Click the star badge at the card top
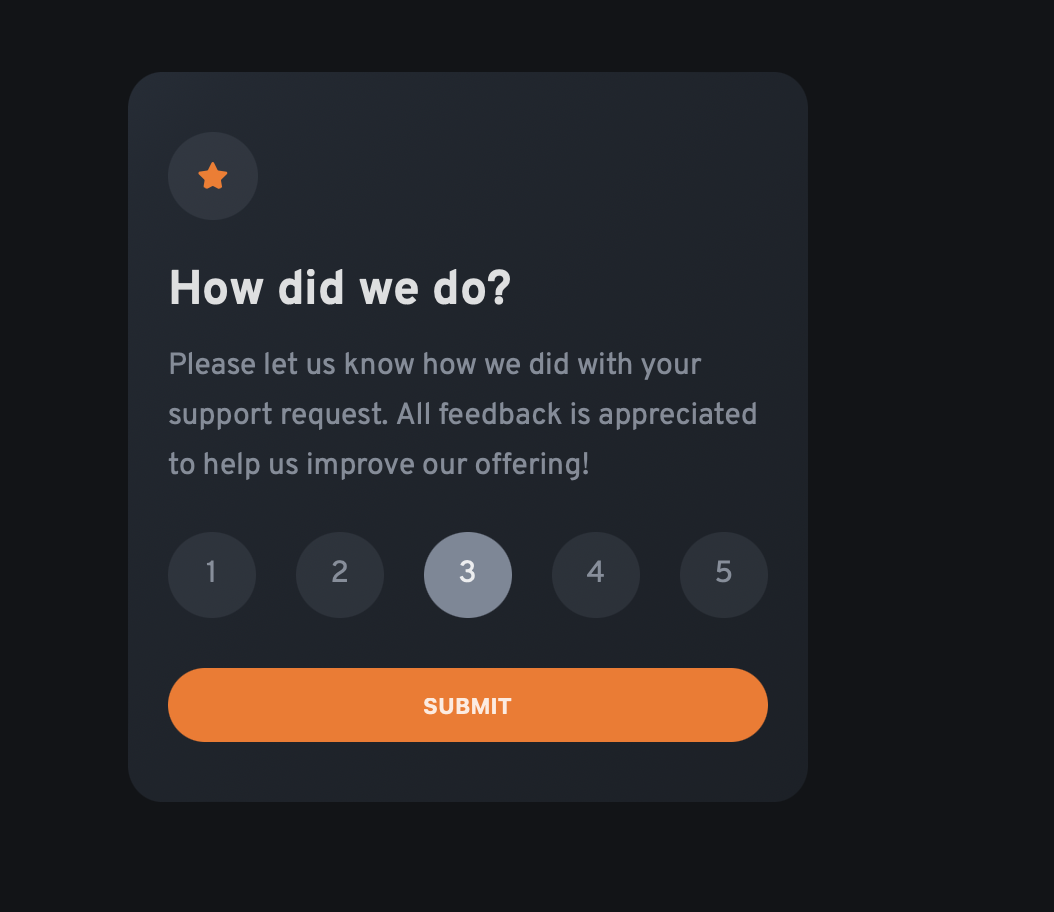The height and width of the screenshot is (912, 1054). pyautogui.click(x=212, y=176)
